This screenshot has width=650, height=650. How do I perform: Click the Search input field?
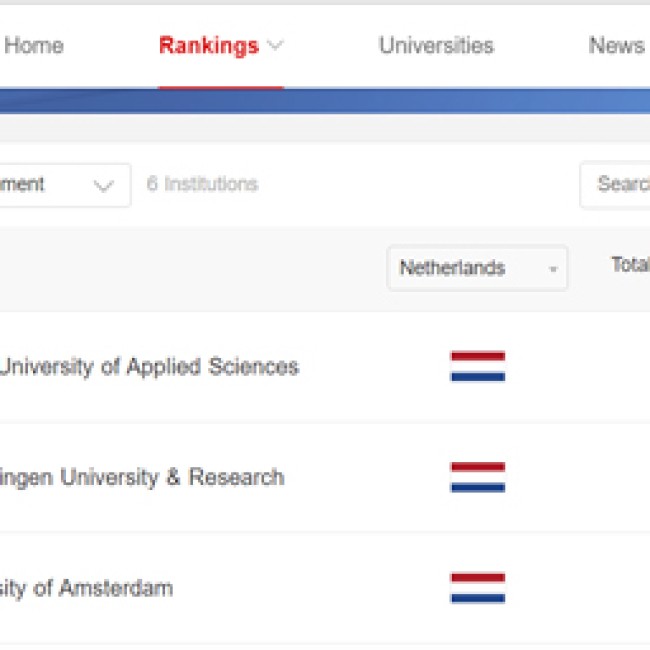point(615,184)
